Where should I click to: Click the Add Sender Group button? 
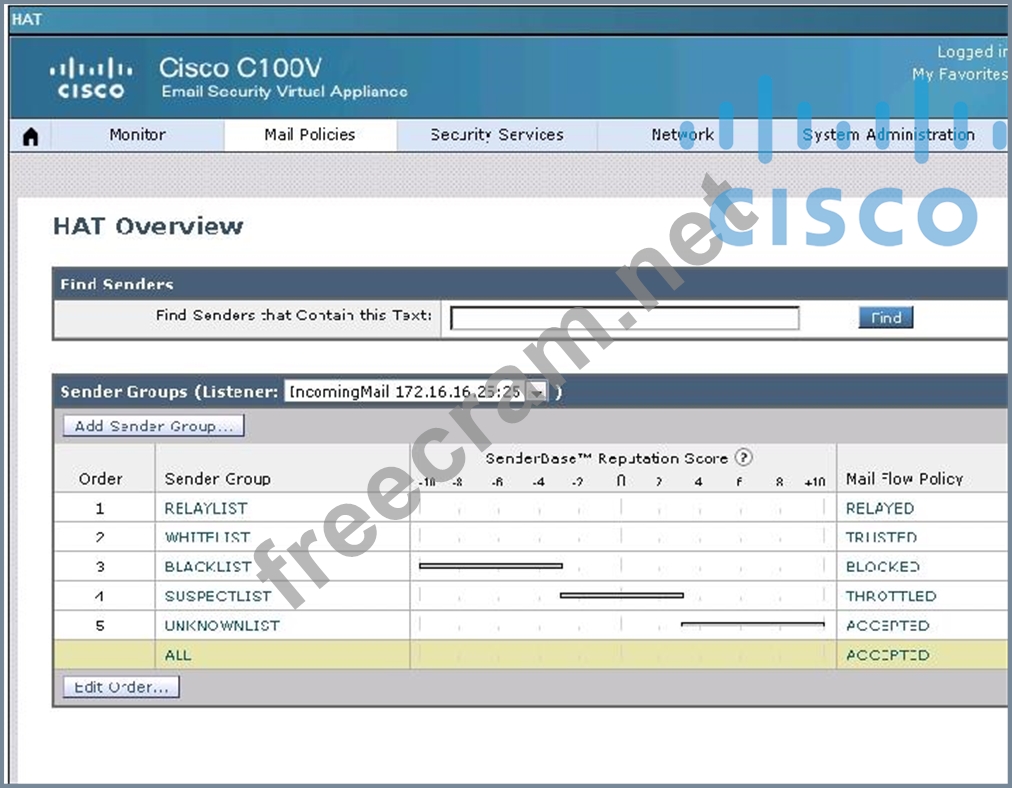pyautogui.click(x=153, y=426)
